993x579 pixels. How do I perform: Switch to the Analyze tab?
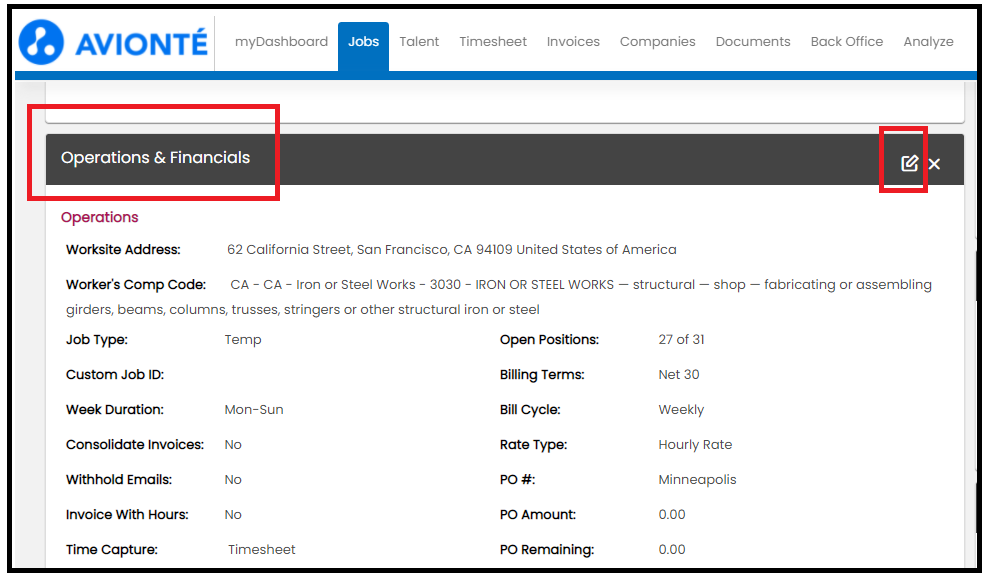tap(928, 42)
